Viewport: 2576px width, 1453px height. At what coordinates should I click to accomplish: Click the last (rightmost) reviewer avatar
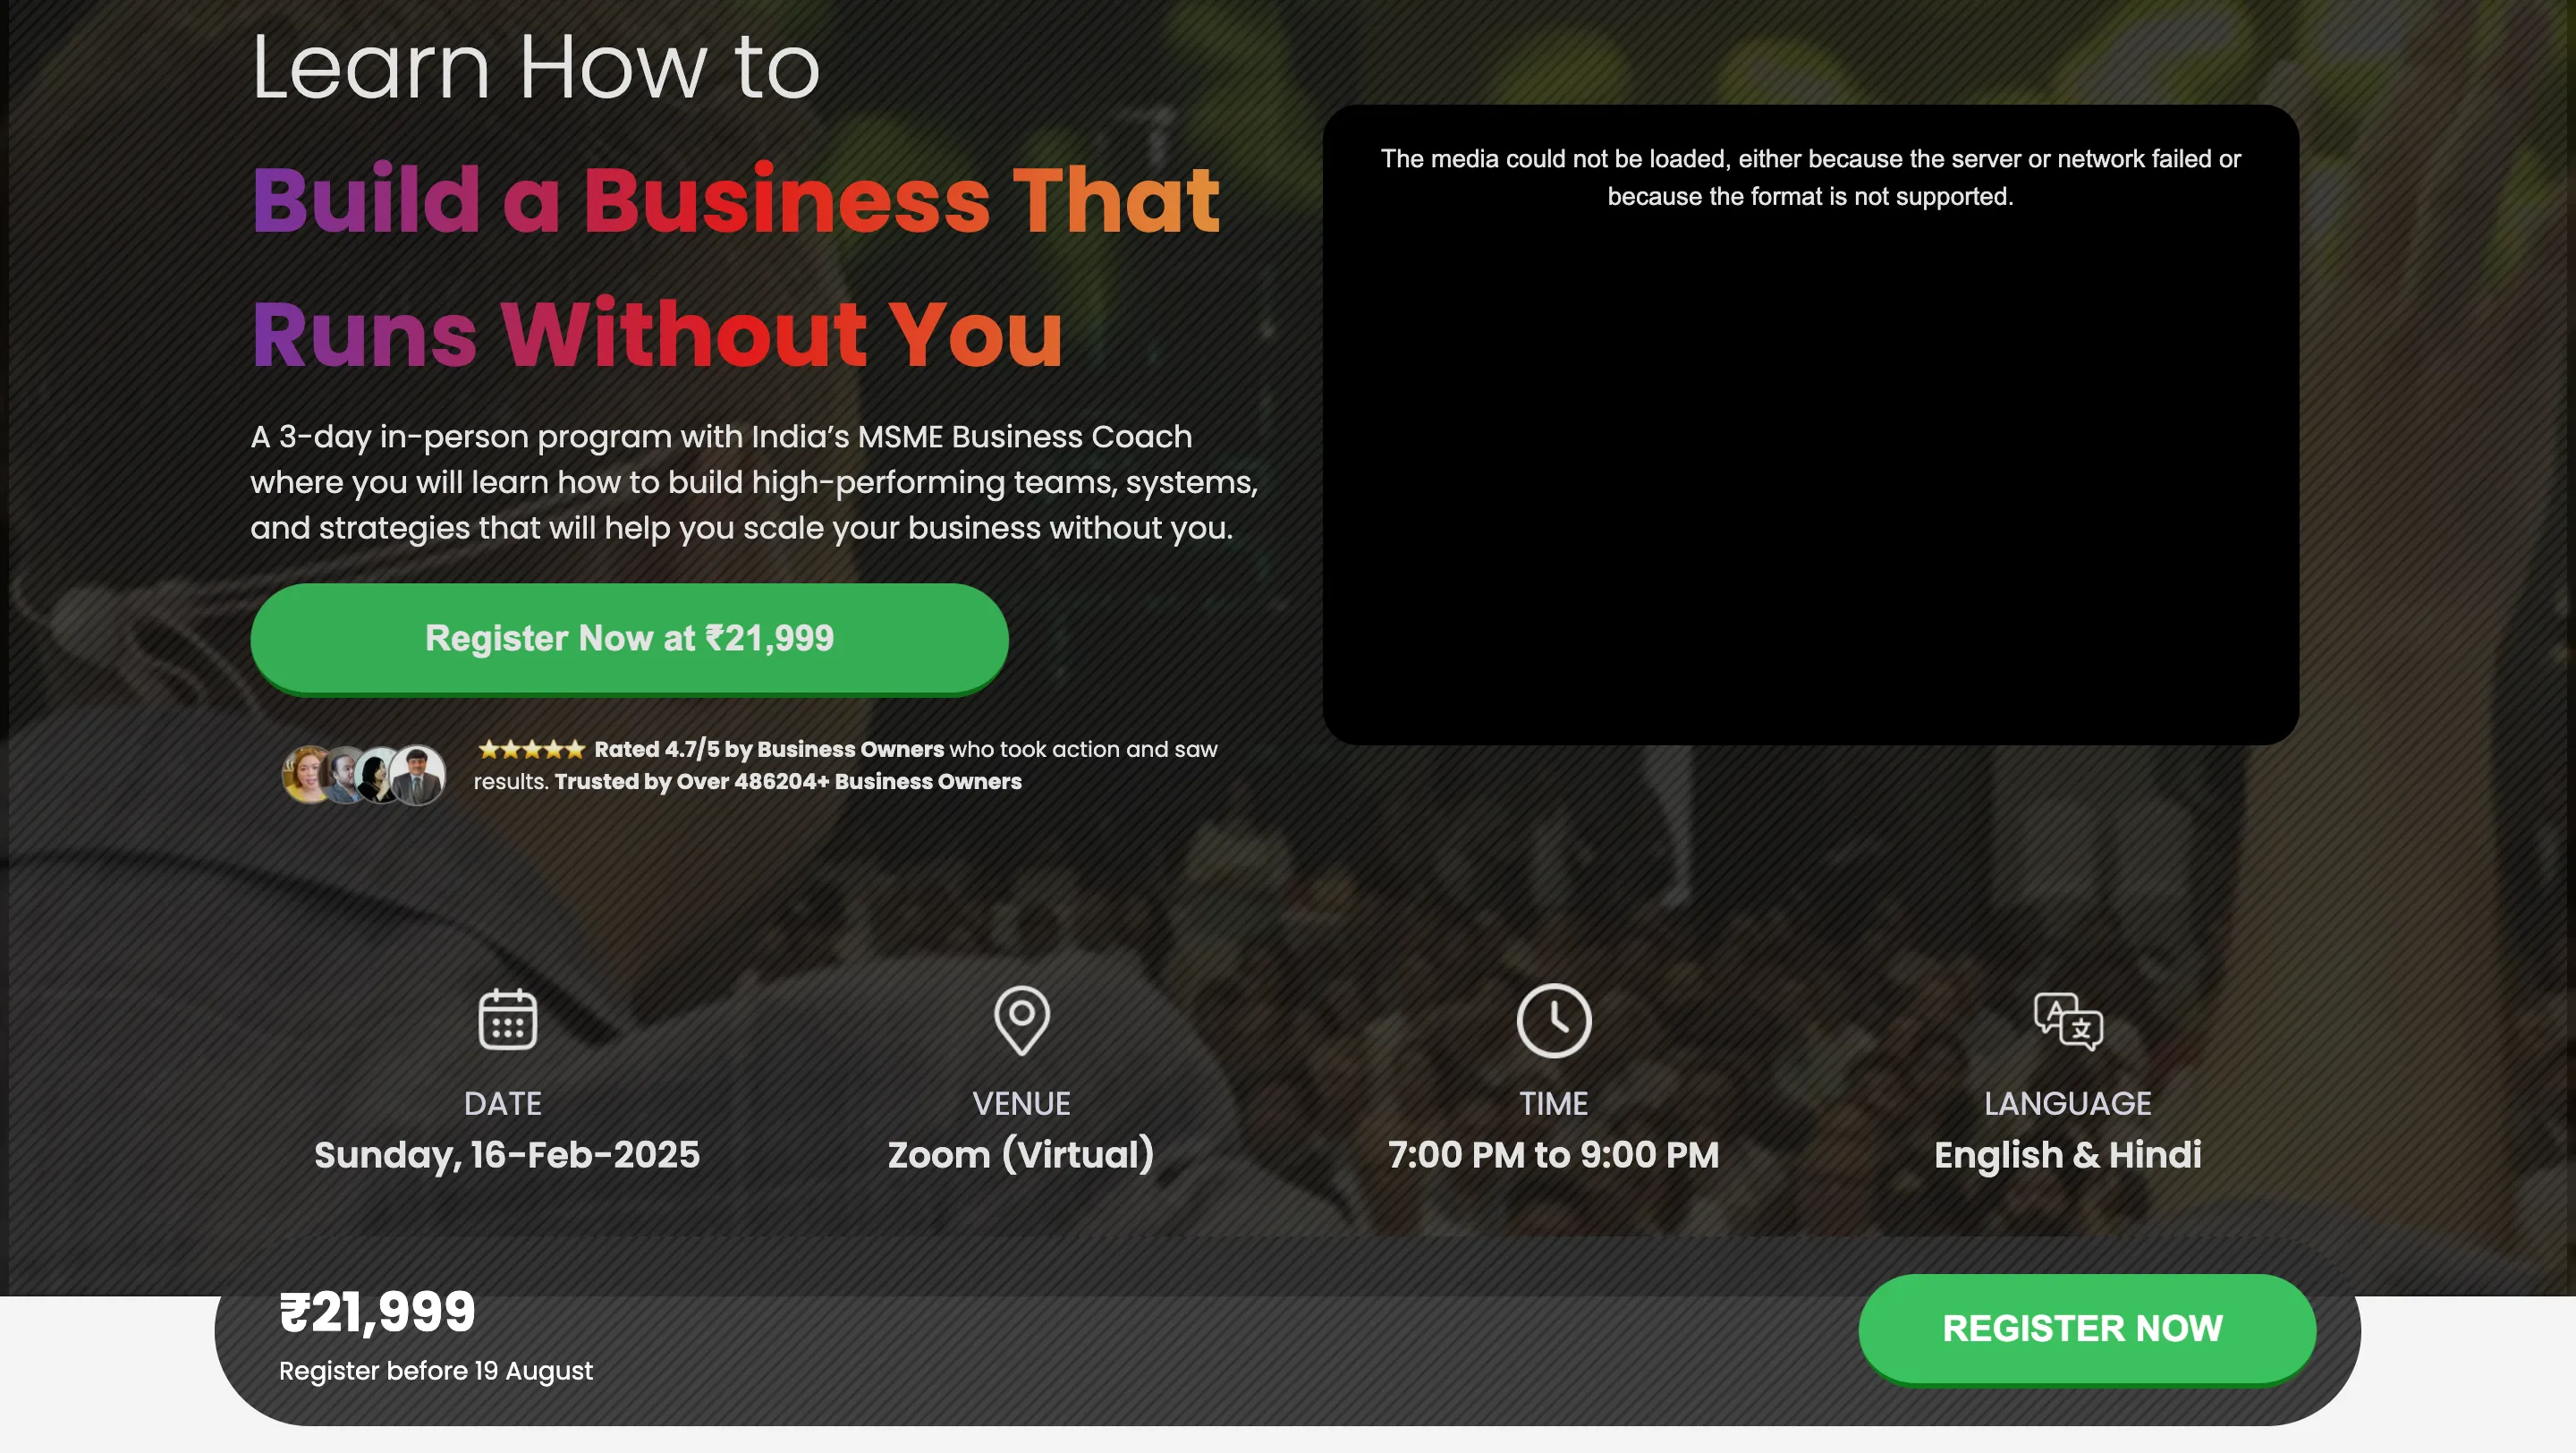(x=419, y=775)
